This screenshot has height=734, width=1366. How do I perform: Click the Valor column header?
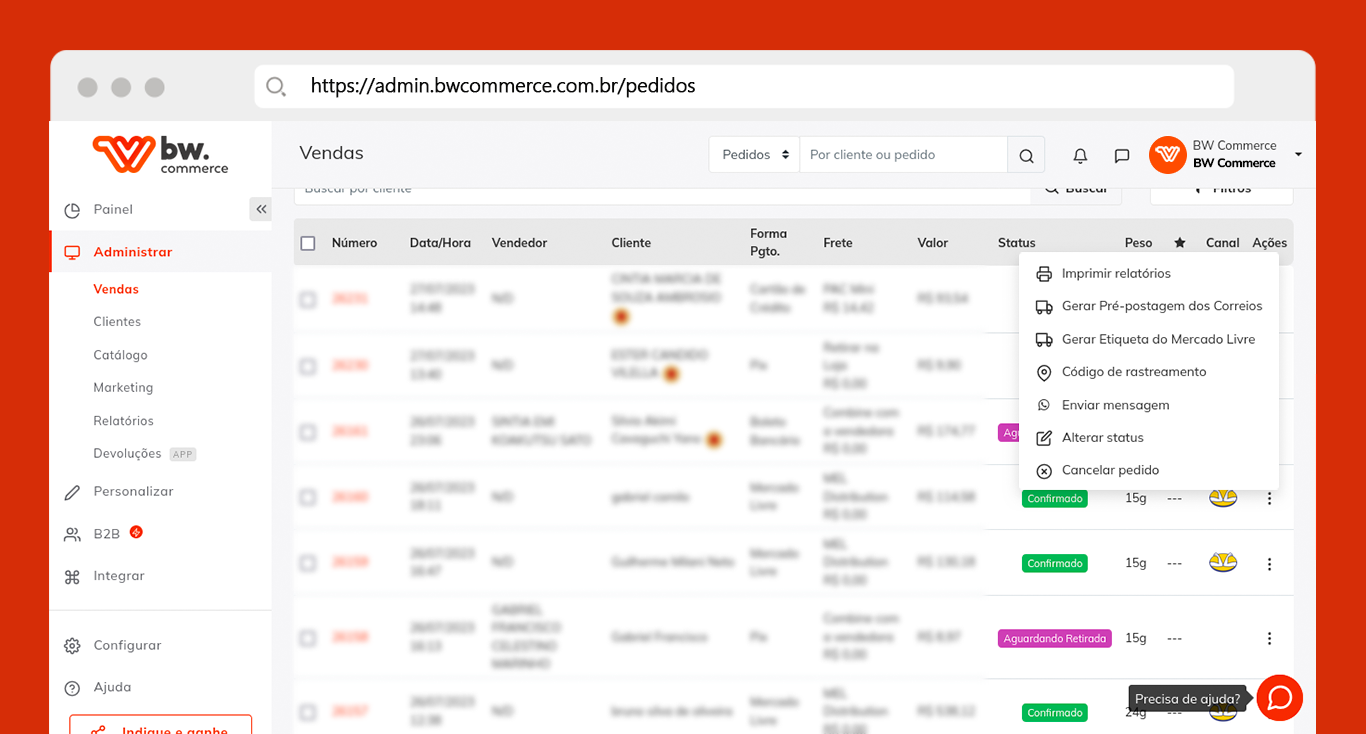933,243
